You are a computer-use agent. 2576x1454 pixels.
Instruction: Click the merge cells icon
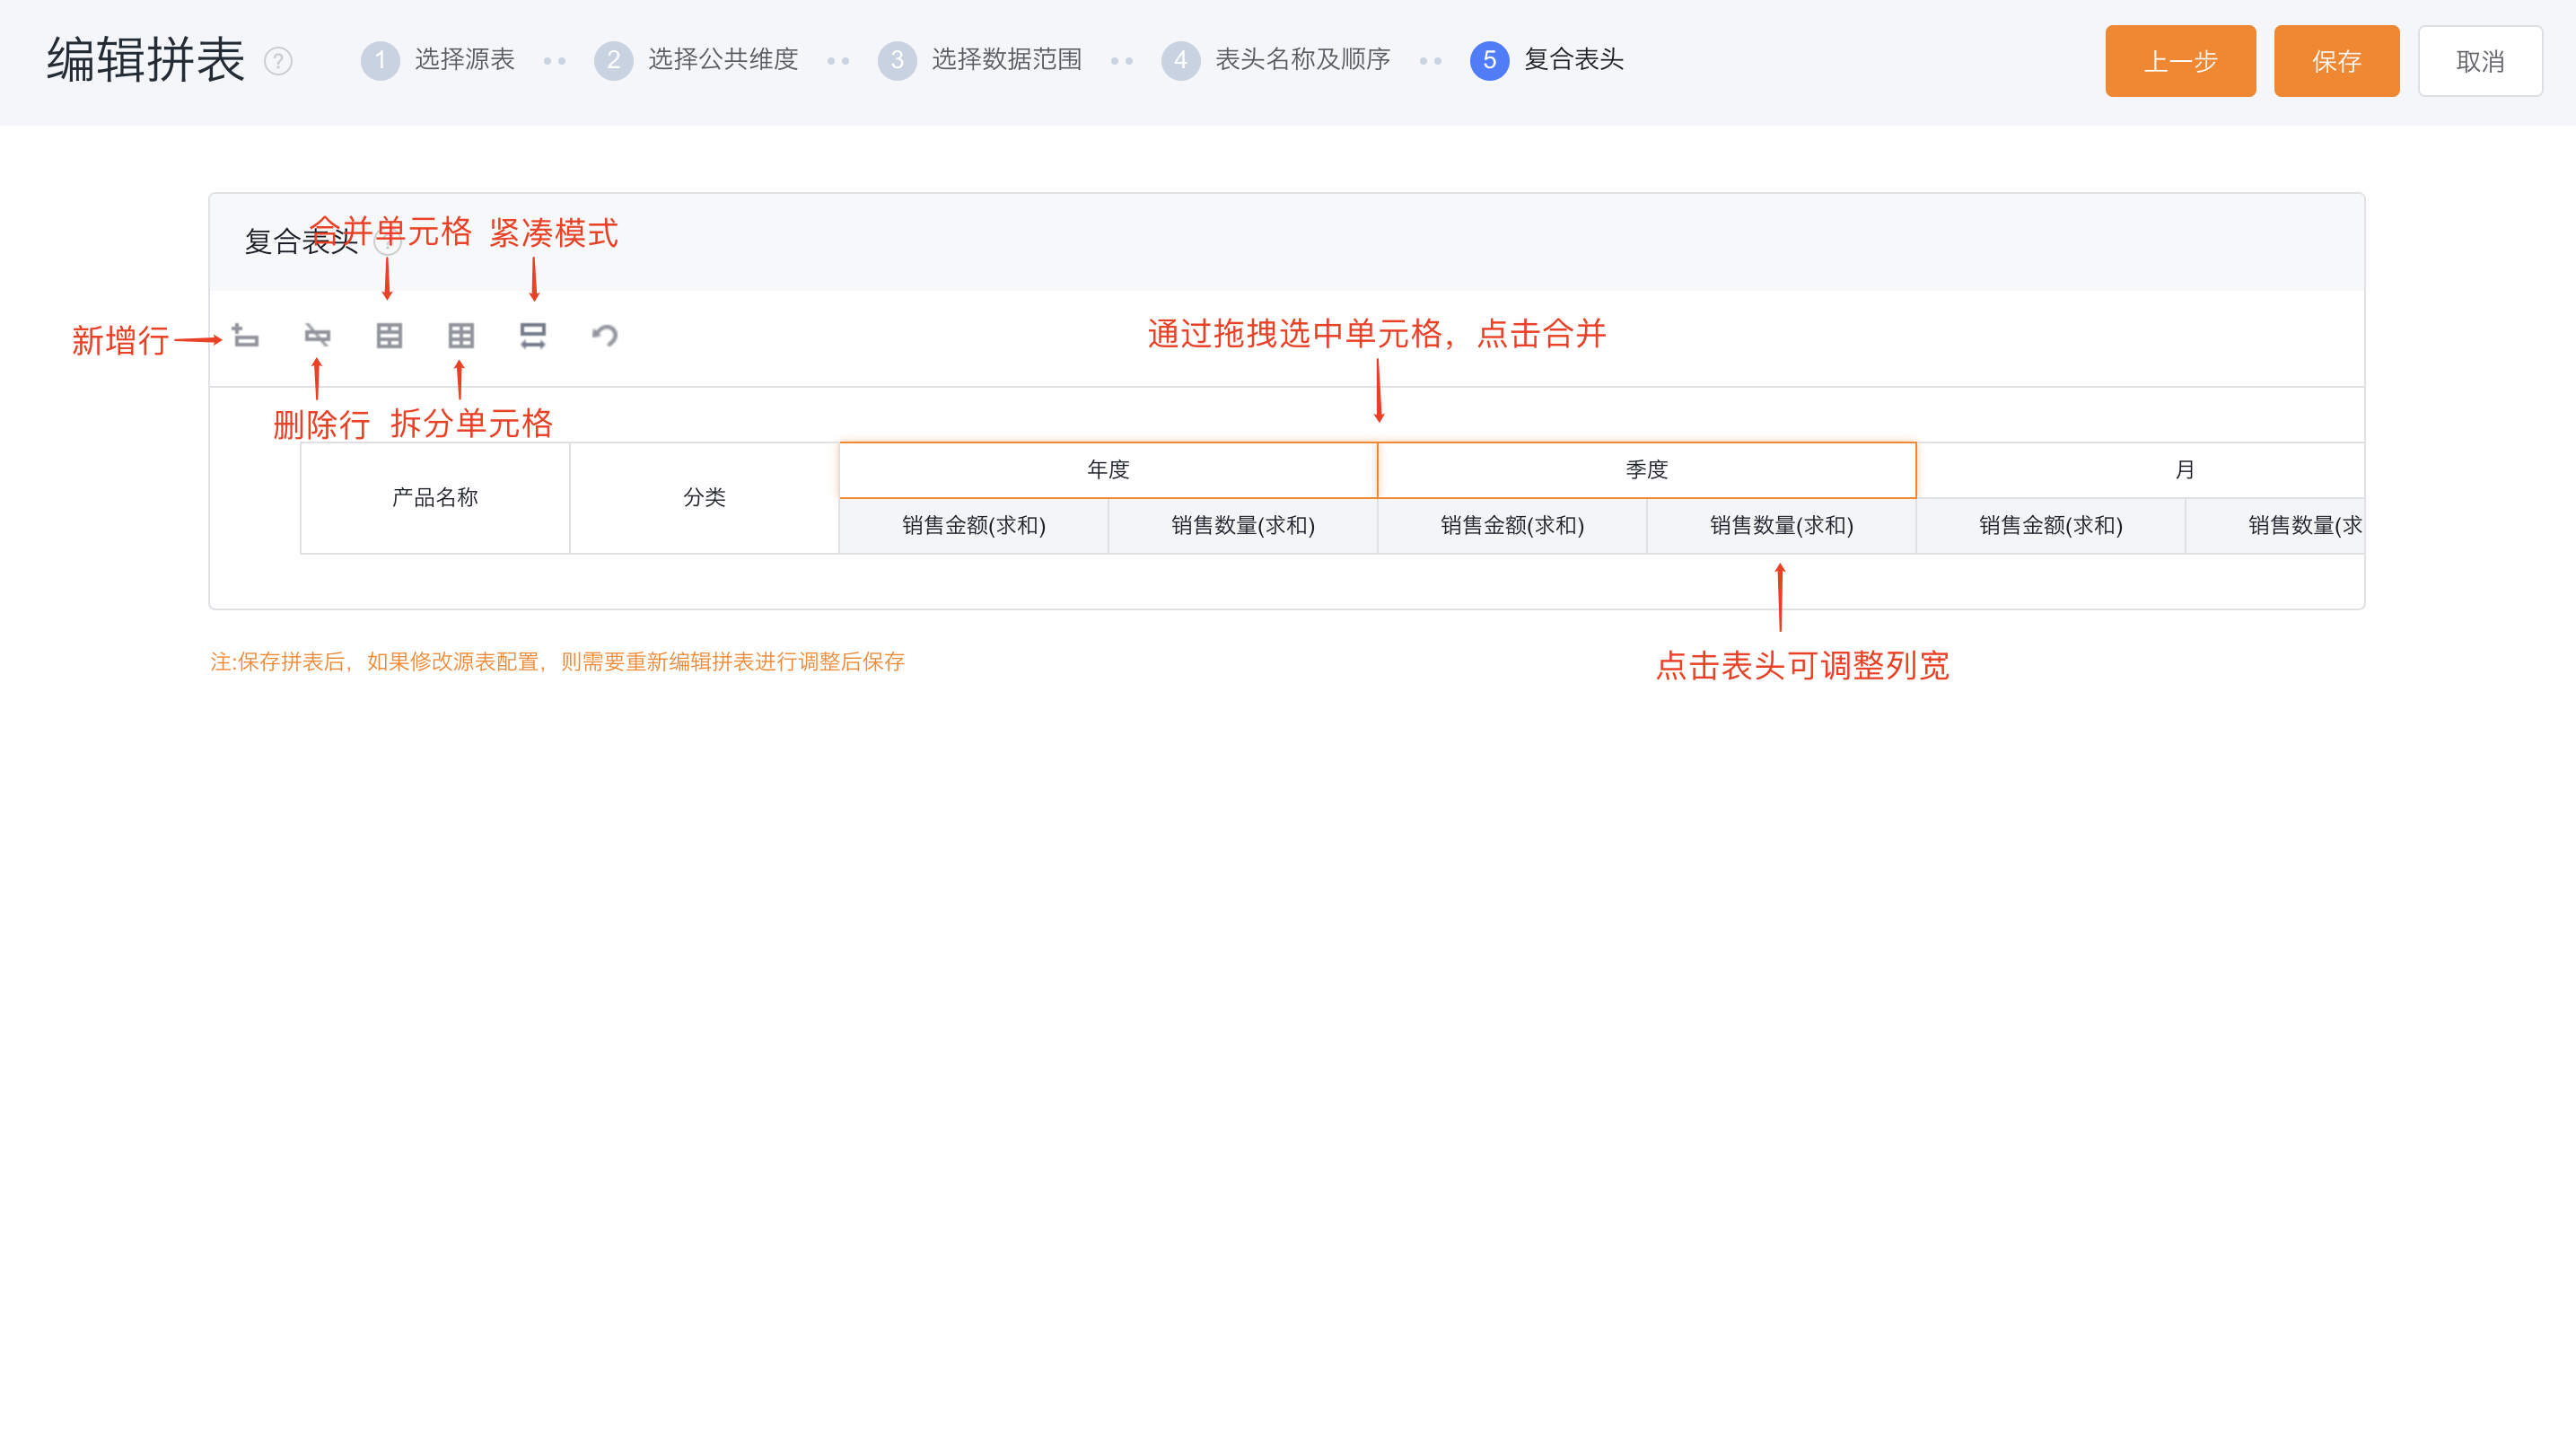pyautogui.click(x=389, y=335)
